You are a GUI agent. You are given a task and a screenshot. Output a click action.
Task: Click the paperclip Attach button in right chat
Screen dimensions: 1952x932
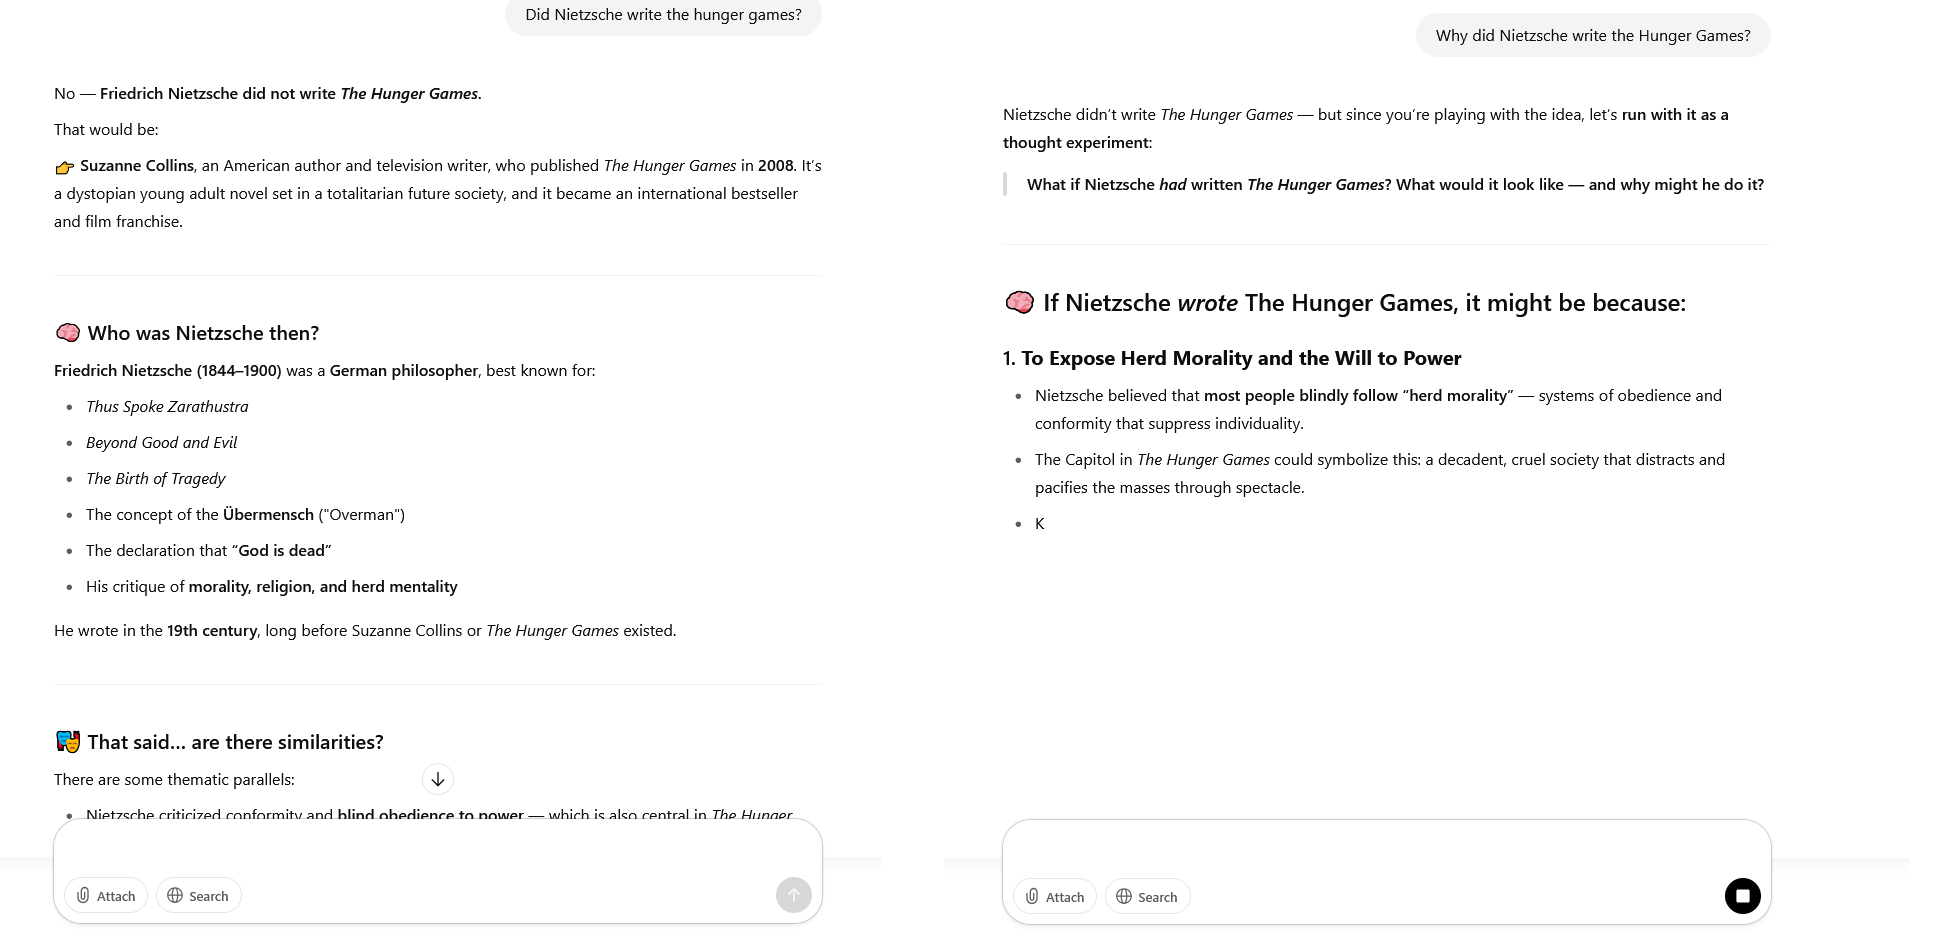[1055, 896]
